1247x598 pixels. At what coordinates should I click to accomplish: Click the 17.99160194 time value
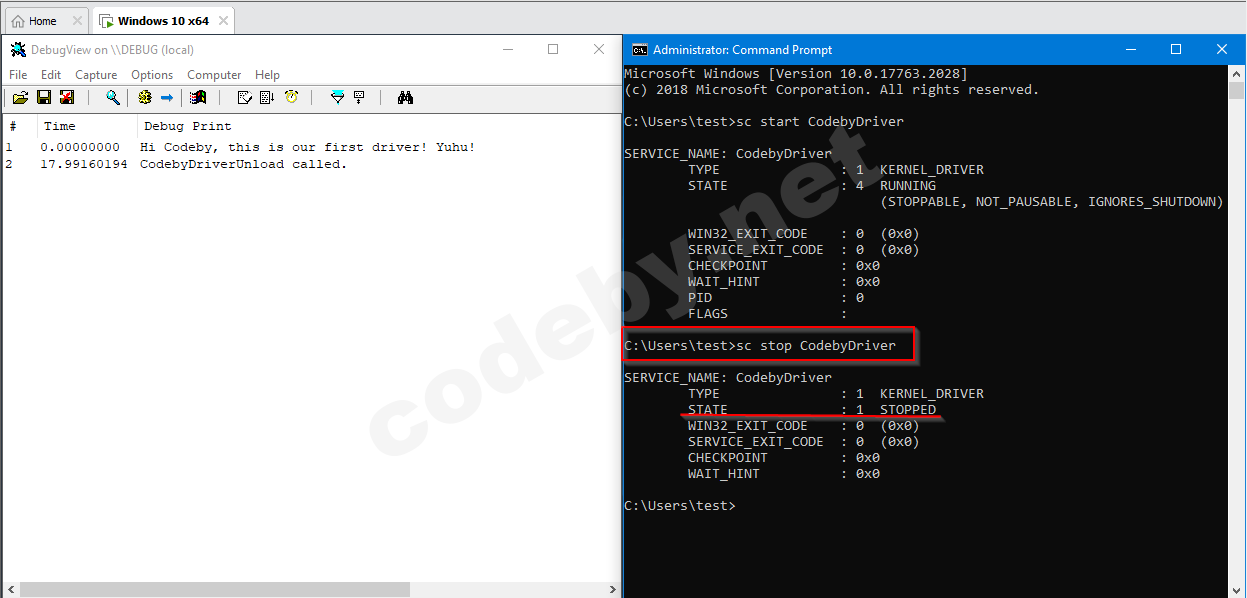pyautogui.click(x=84, y=164)
